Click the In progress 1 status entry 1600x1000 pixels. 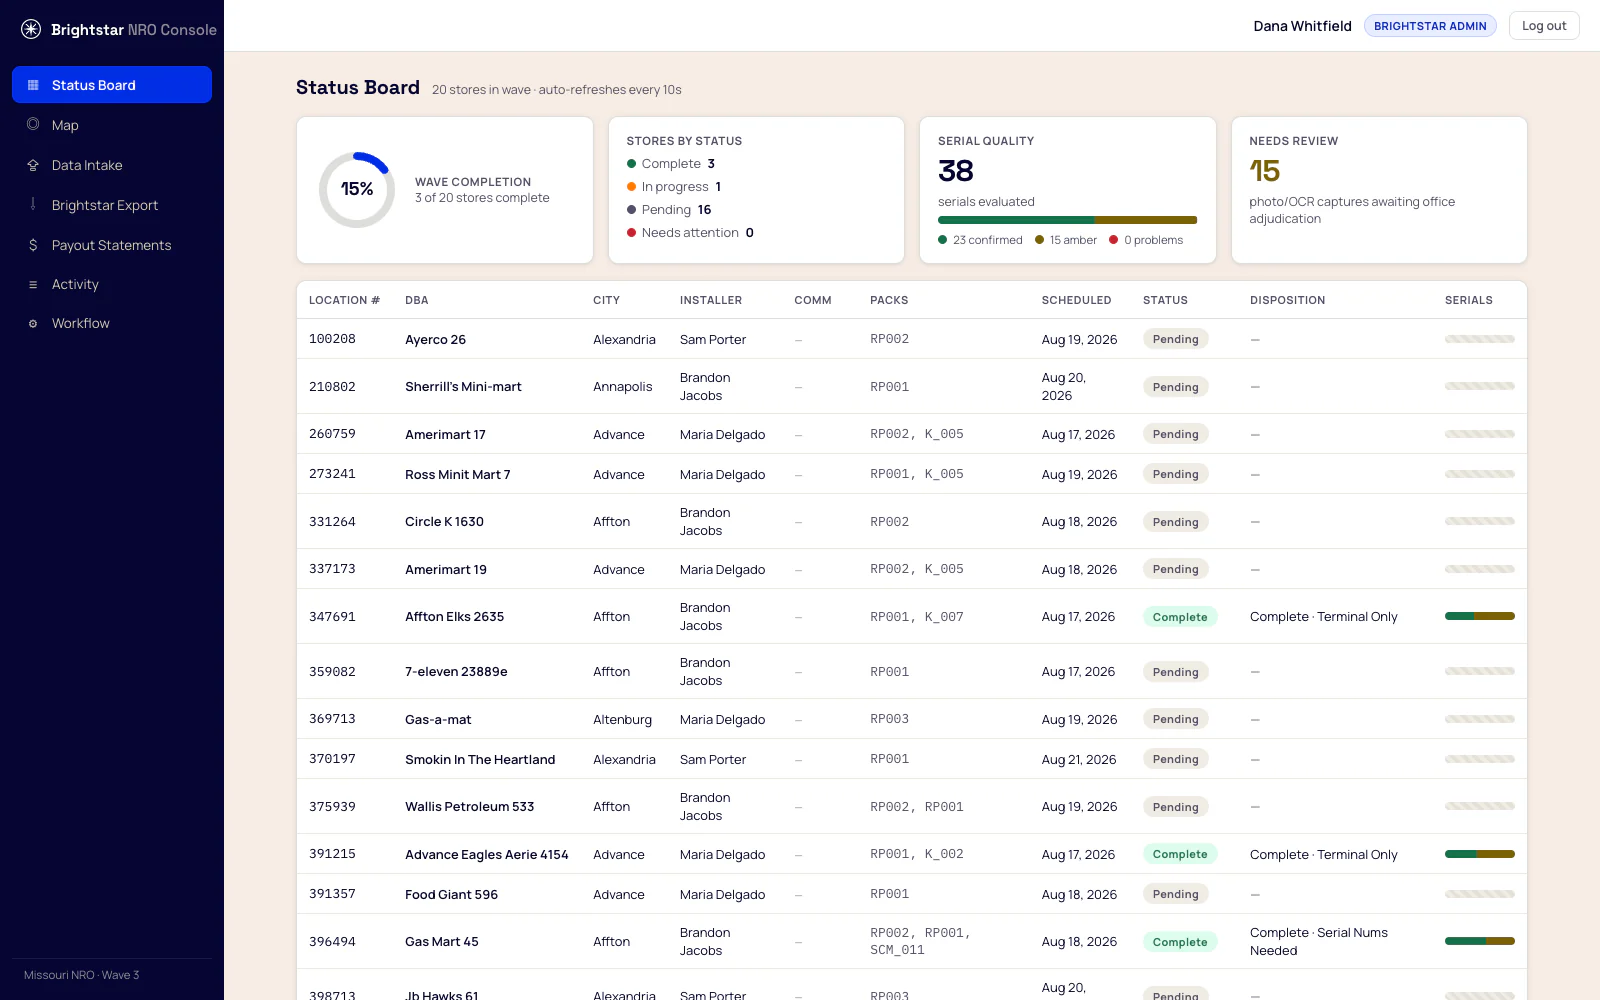[674, 187]
